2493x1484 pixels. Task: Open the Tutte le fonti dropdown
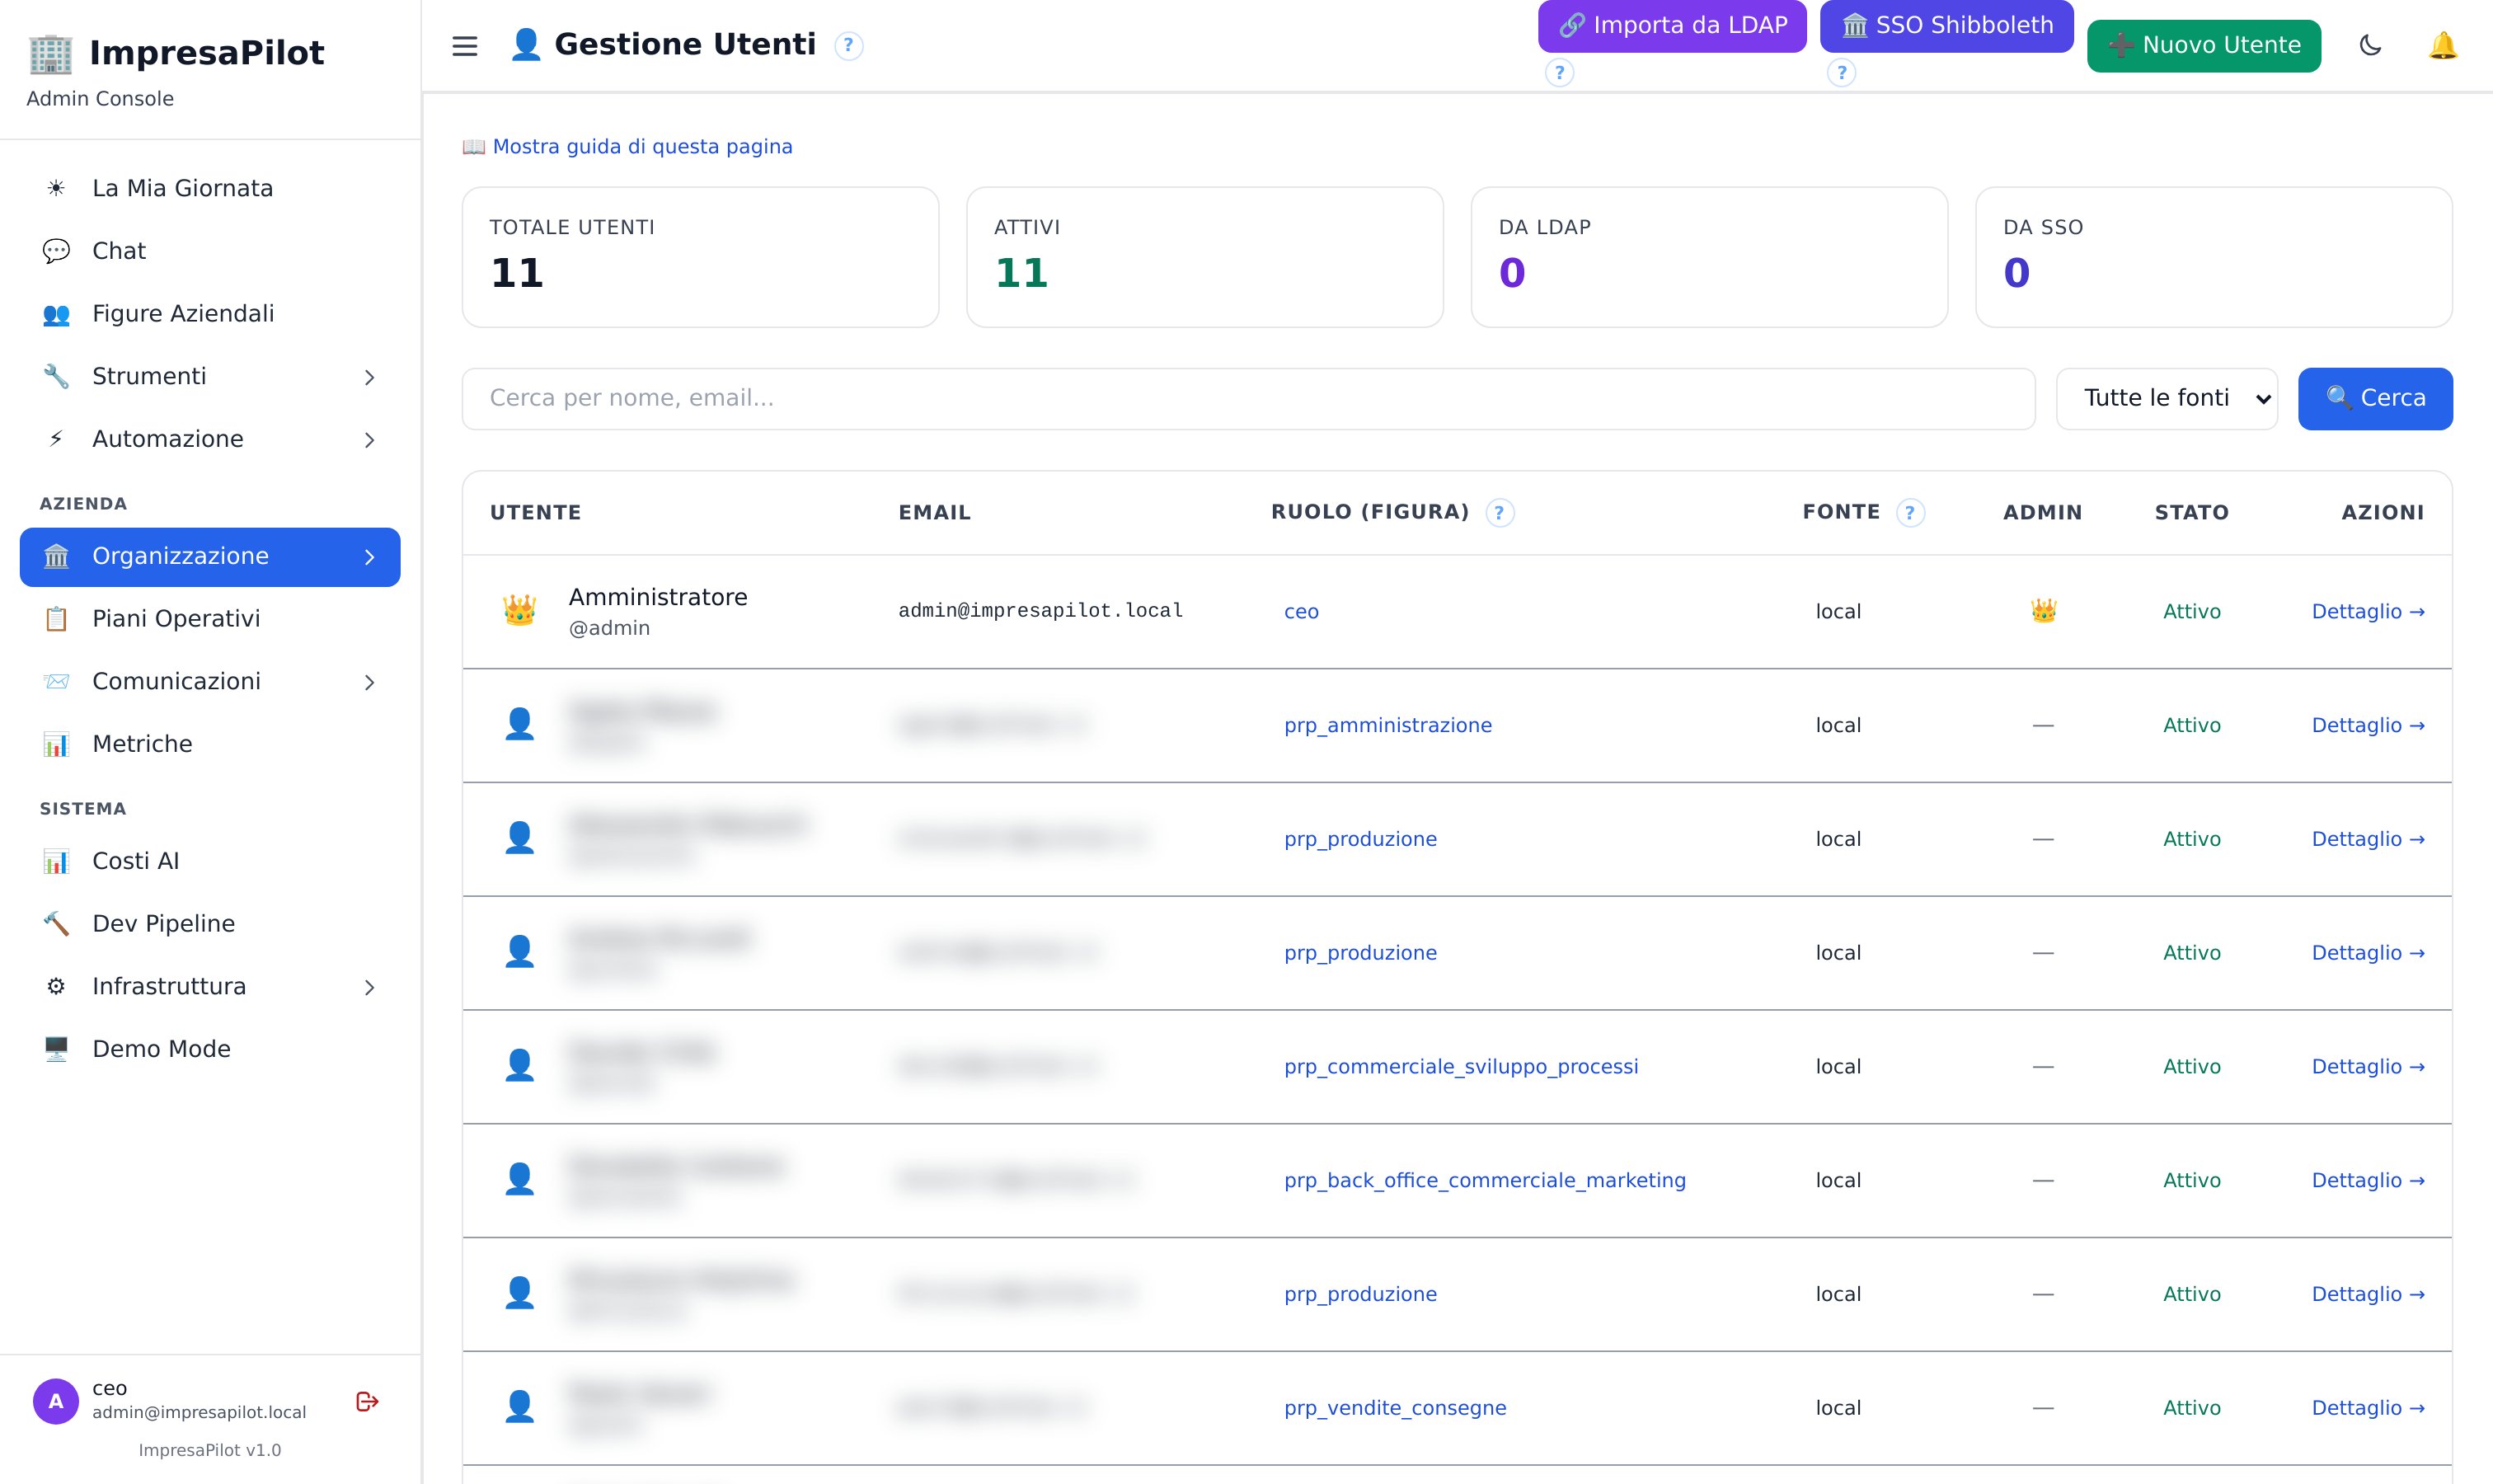(2167, 398)
